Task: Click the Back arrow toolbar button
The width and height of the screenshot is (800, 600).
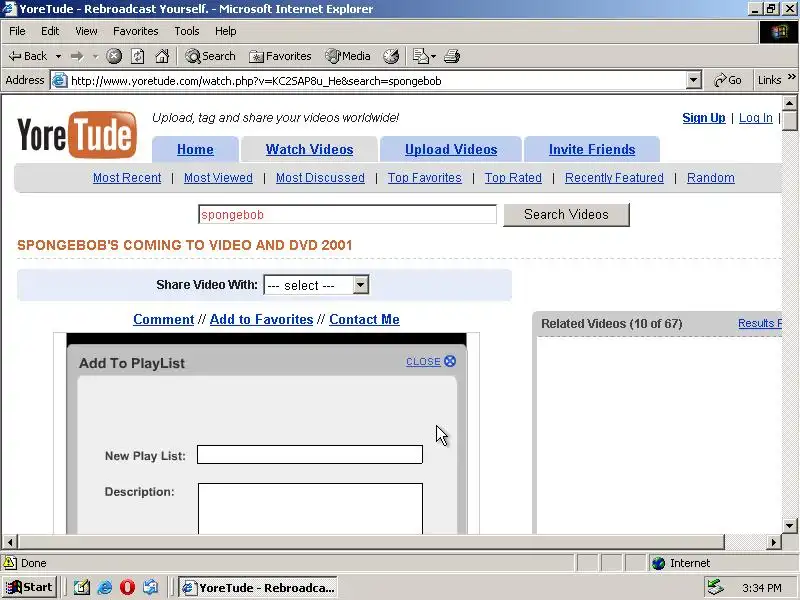Action: click(28, 56)
